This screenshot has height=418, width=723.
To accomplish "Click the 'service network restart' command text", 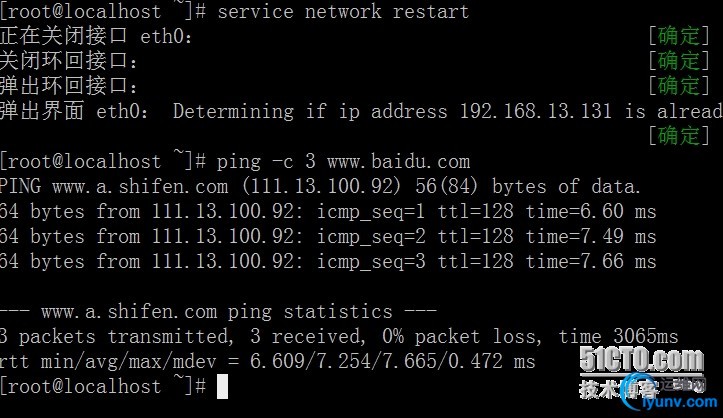I will pyautogui.click(x=343, y=11).
